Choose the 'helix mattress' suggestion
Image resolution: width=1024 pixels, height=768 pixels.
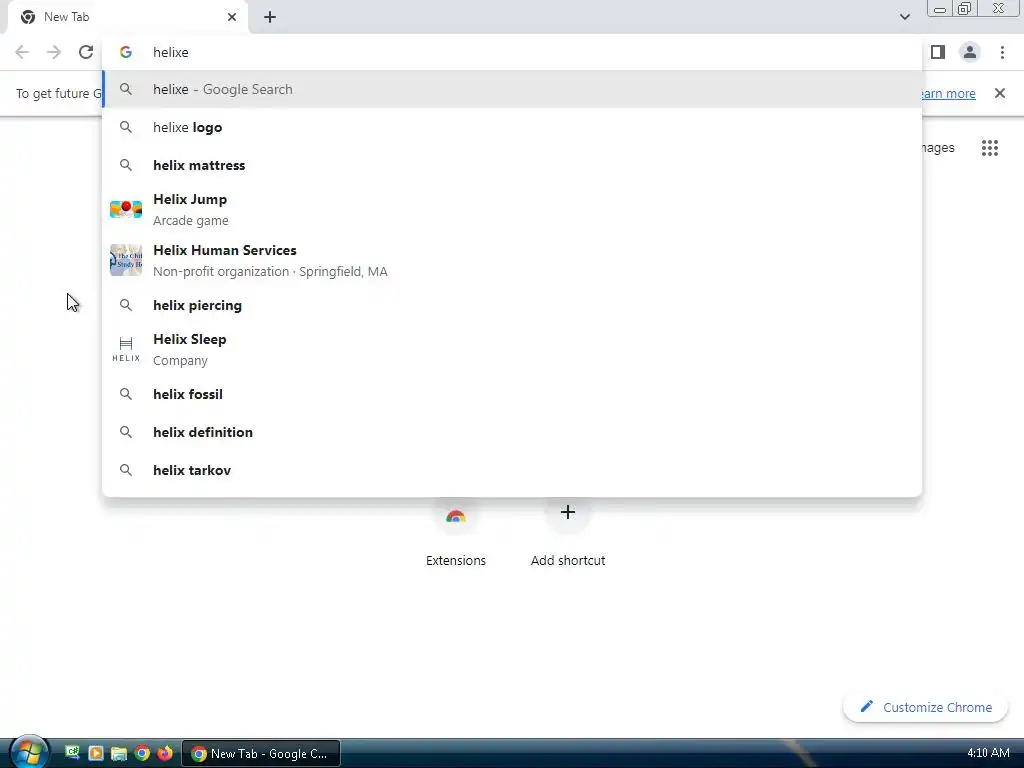[512, 165]
